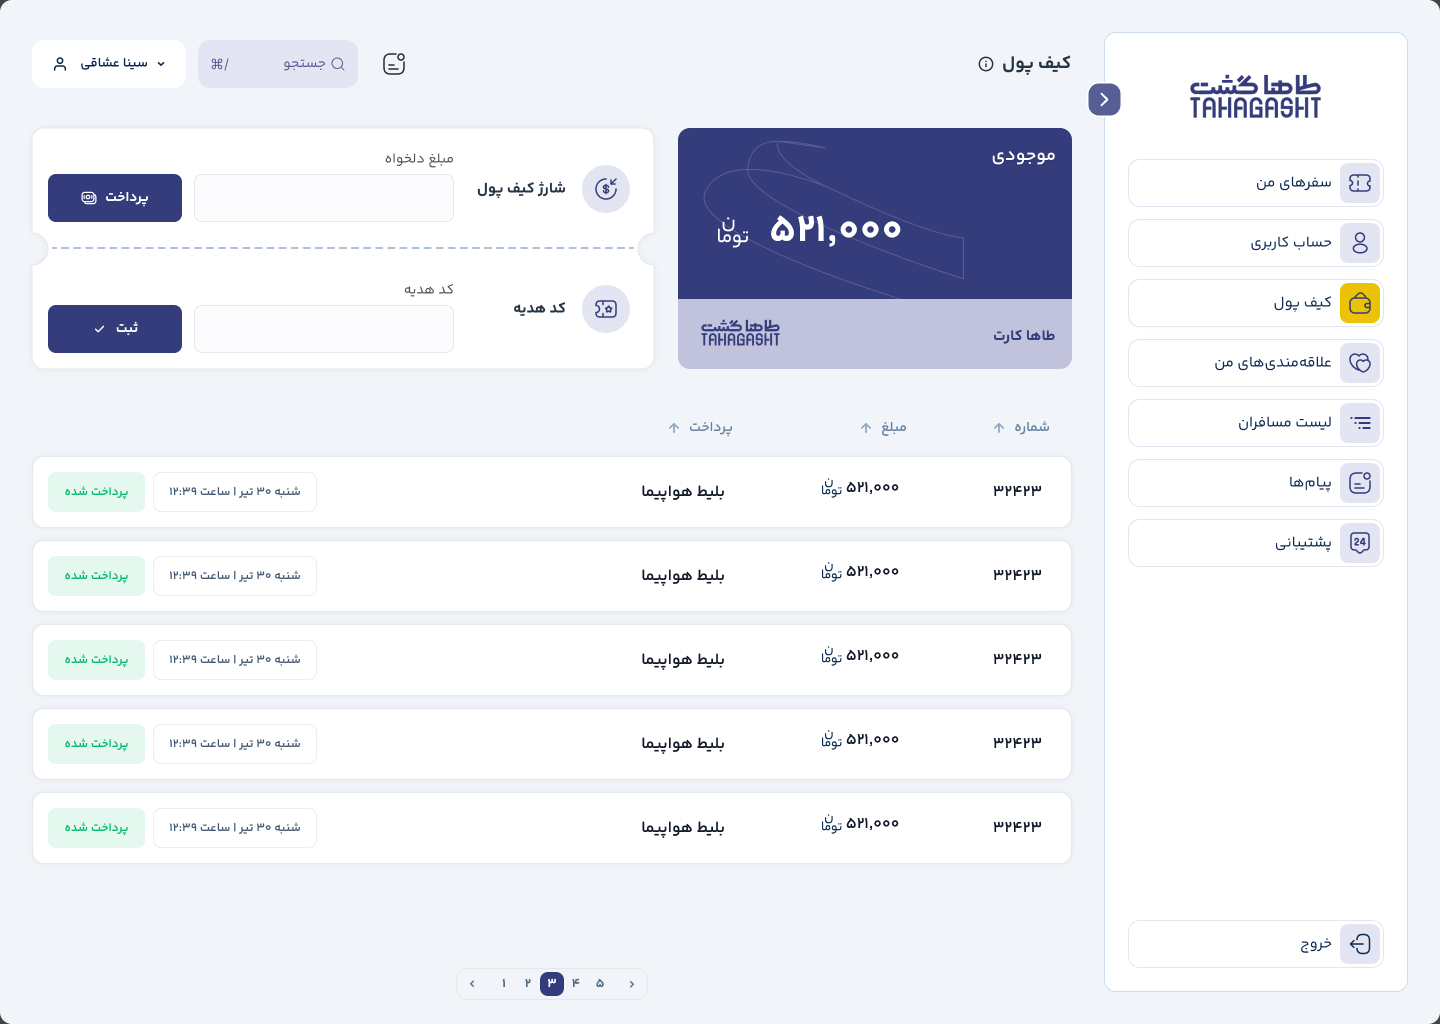Select کیف پول sidebar item
This screenshot has height=1024, width=1440.
click(1255, 303)
